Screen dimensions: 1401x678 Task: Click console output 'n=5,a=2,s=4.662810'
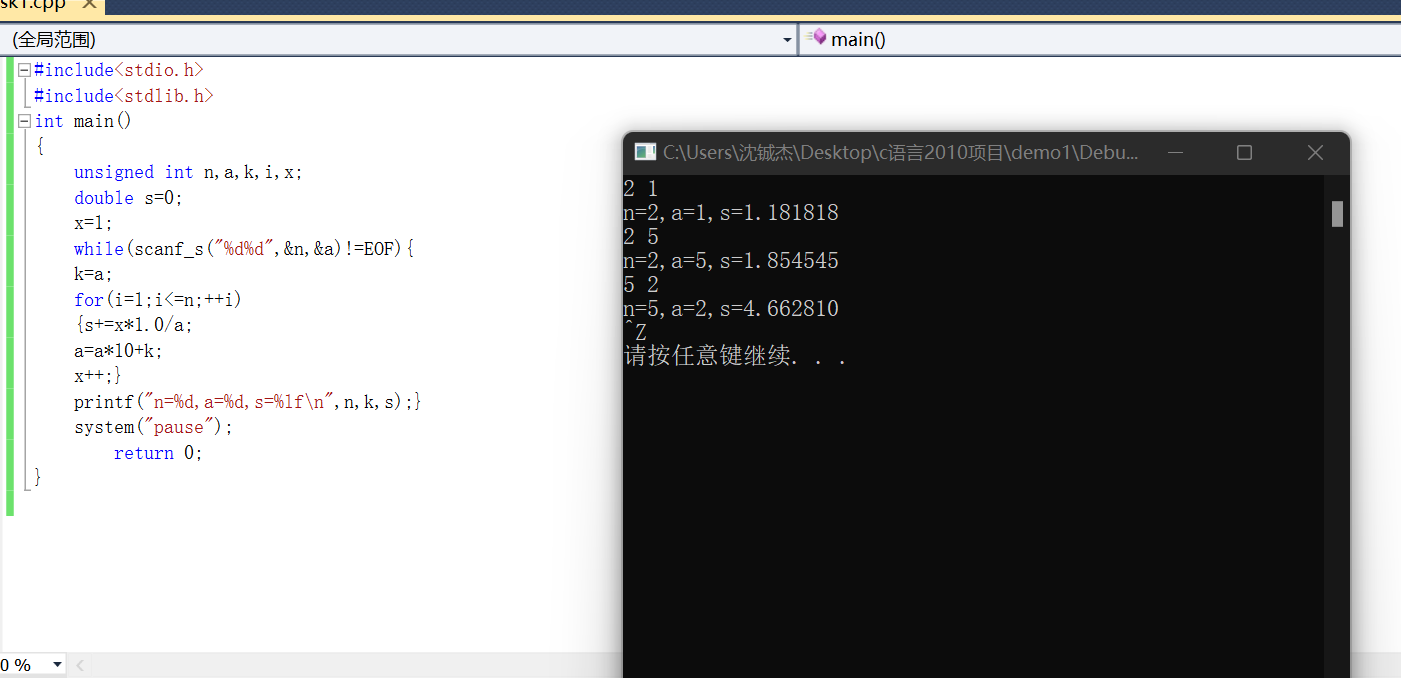pos(731,309)
